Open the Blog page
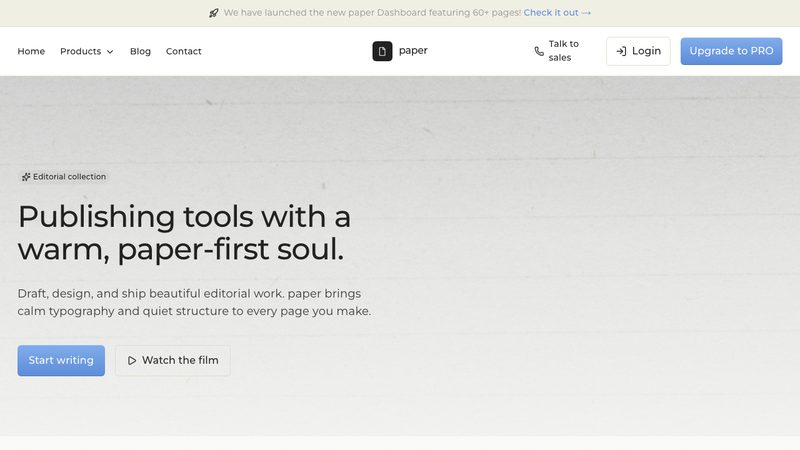This screenshot has width=800, height=450. tap(140, 52)
